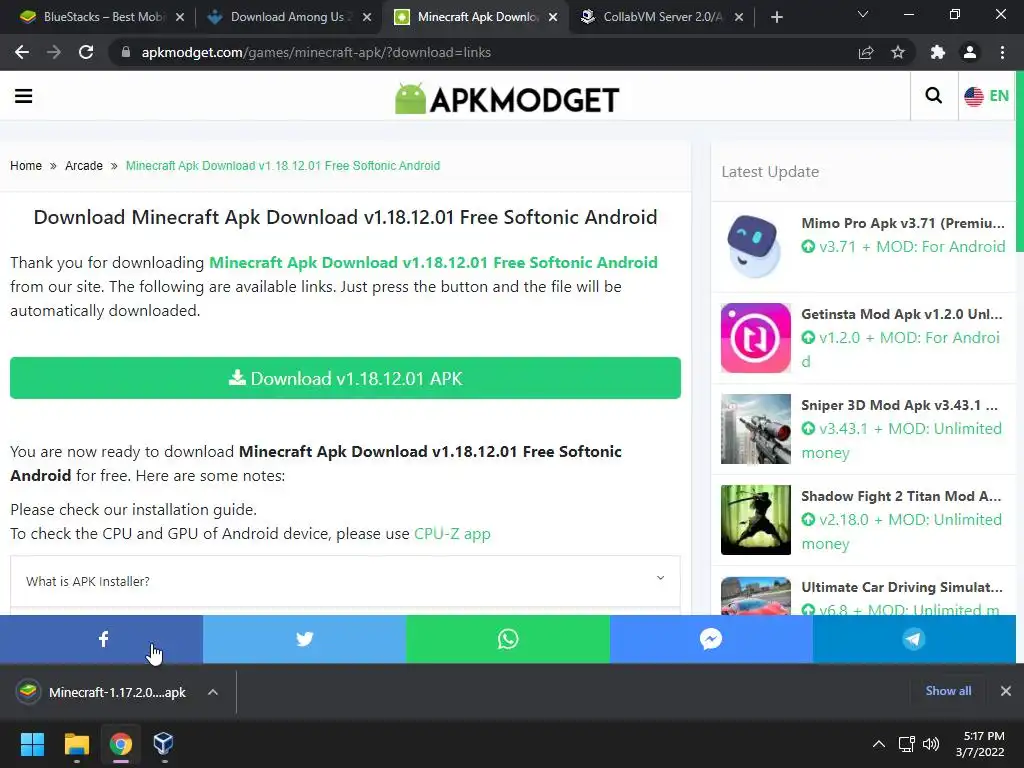The width and height of the screenshot is (1024, 768).
Task: Open Chrome extensions puzzle icon
Action: [x=938, y=52]
